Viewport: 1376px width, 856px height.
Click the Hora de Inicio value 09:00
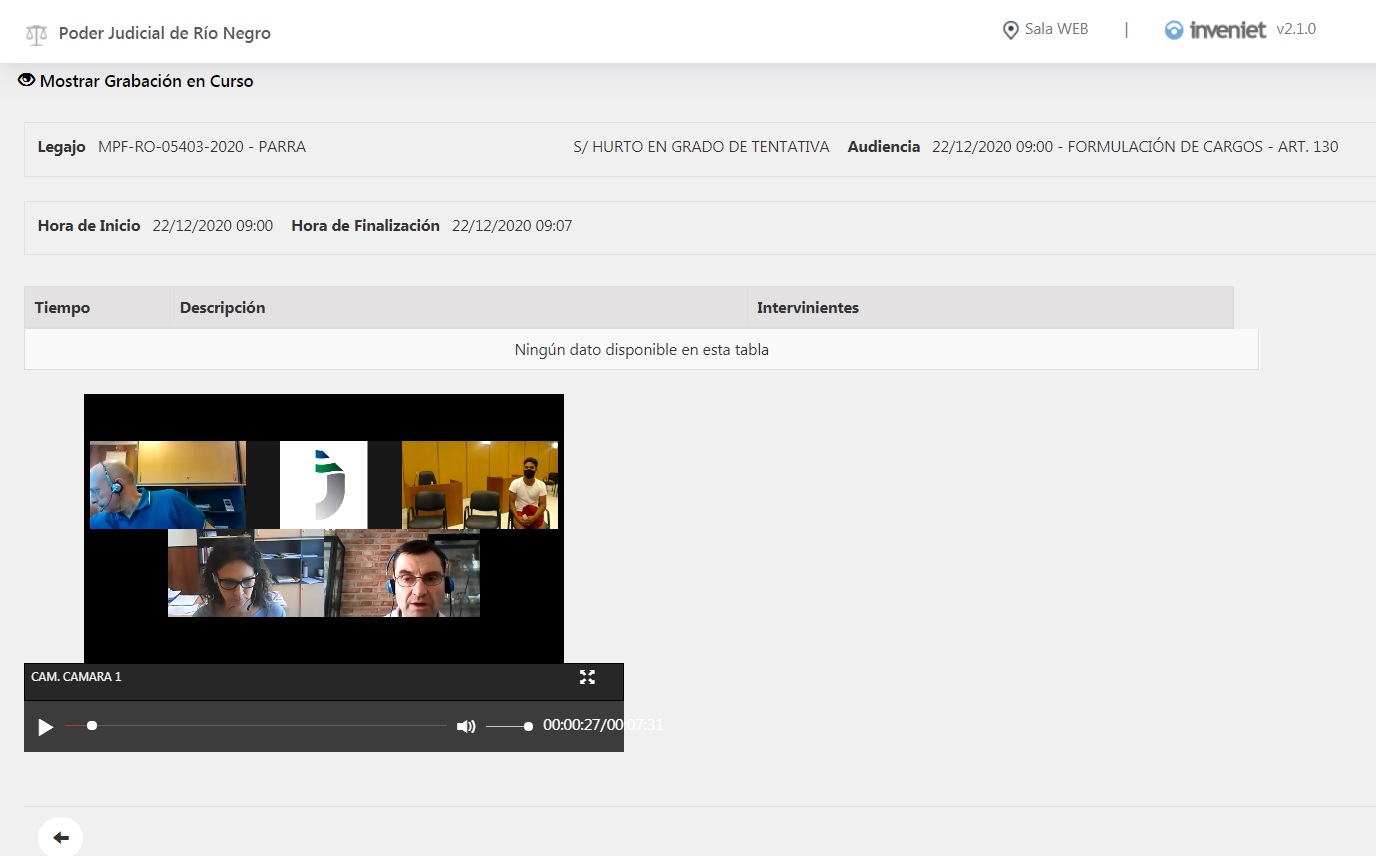pos(212,226)
